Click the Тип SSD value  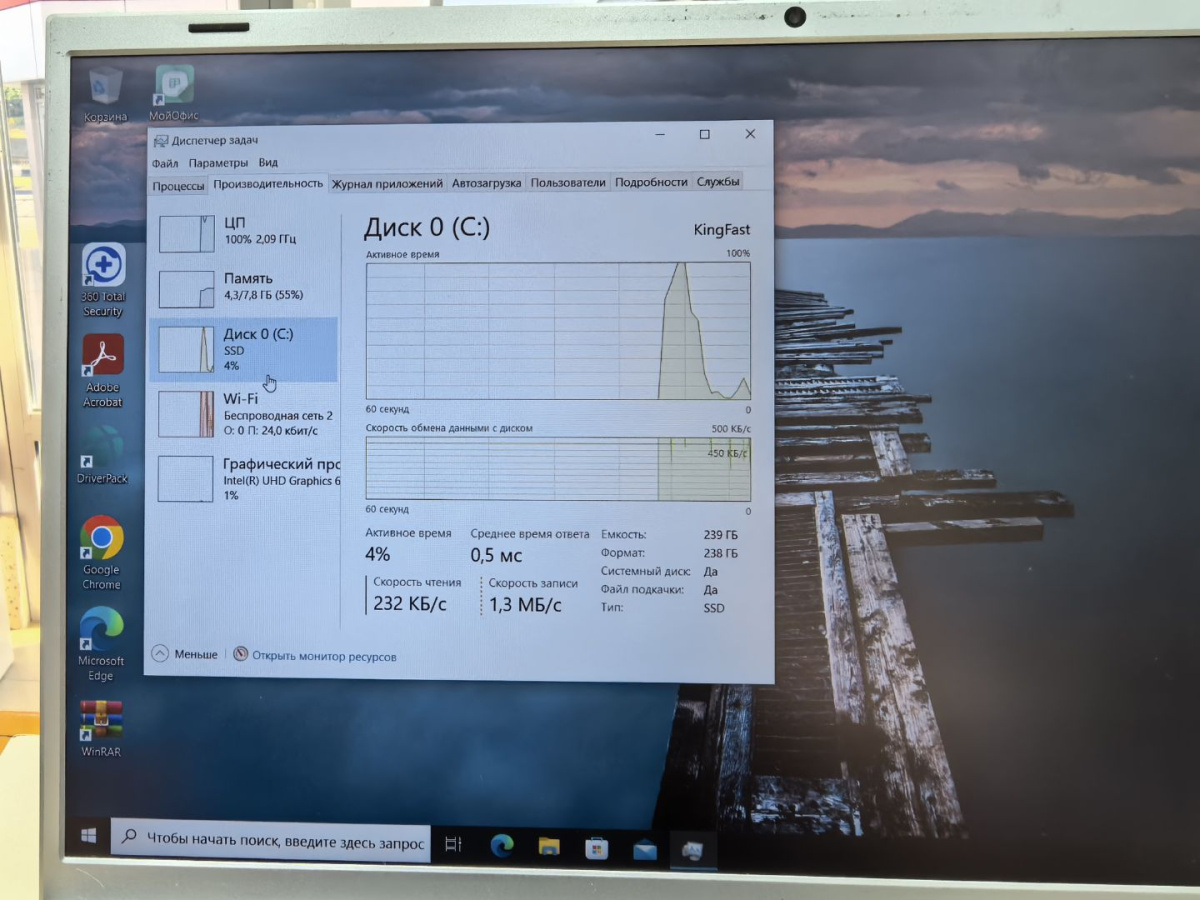point(713,608)
